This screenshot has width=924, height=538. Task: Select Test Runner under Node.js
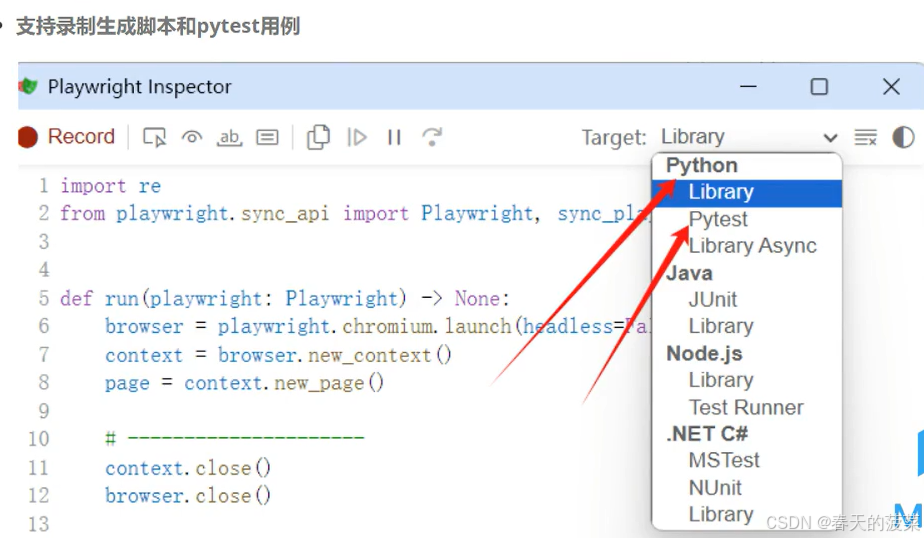pos(746,407)
